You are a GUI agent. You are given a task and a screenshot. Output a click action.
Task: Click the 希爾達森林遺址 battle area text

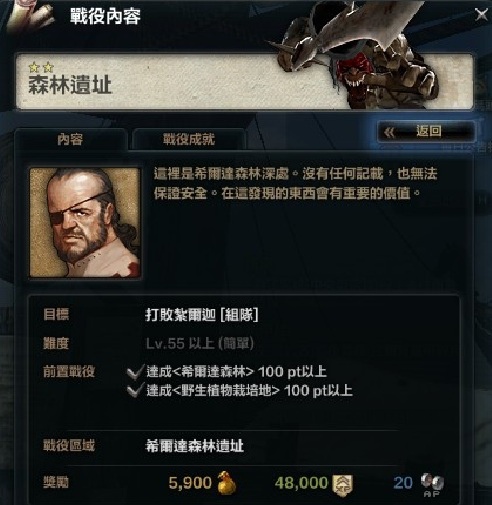point(194,446)
